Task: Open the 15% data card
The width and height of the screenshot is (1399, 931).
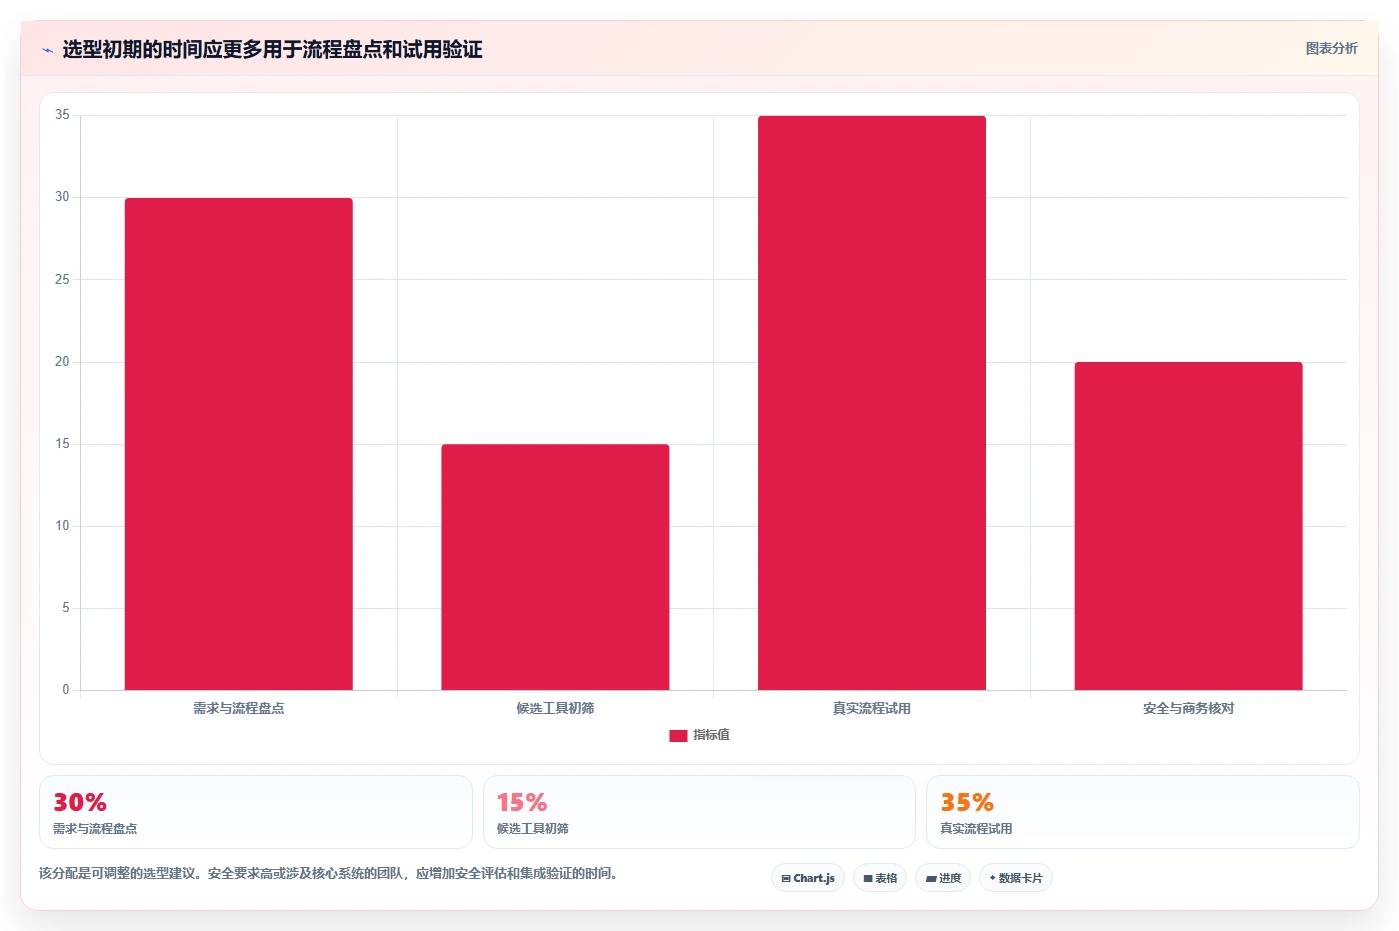Action: click(x=699, y=812)
